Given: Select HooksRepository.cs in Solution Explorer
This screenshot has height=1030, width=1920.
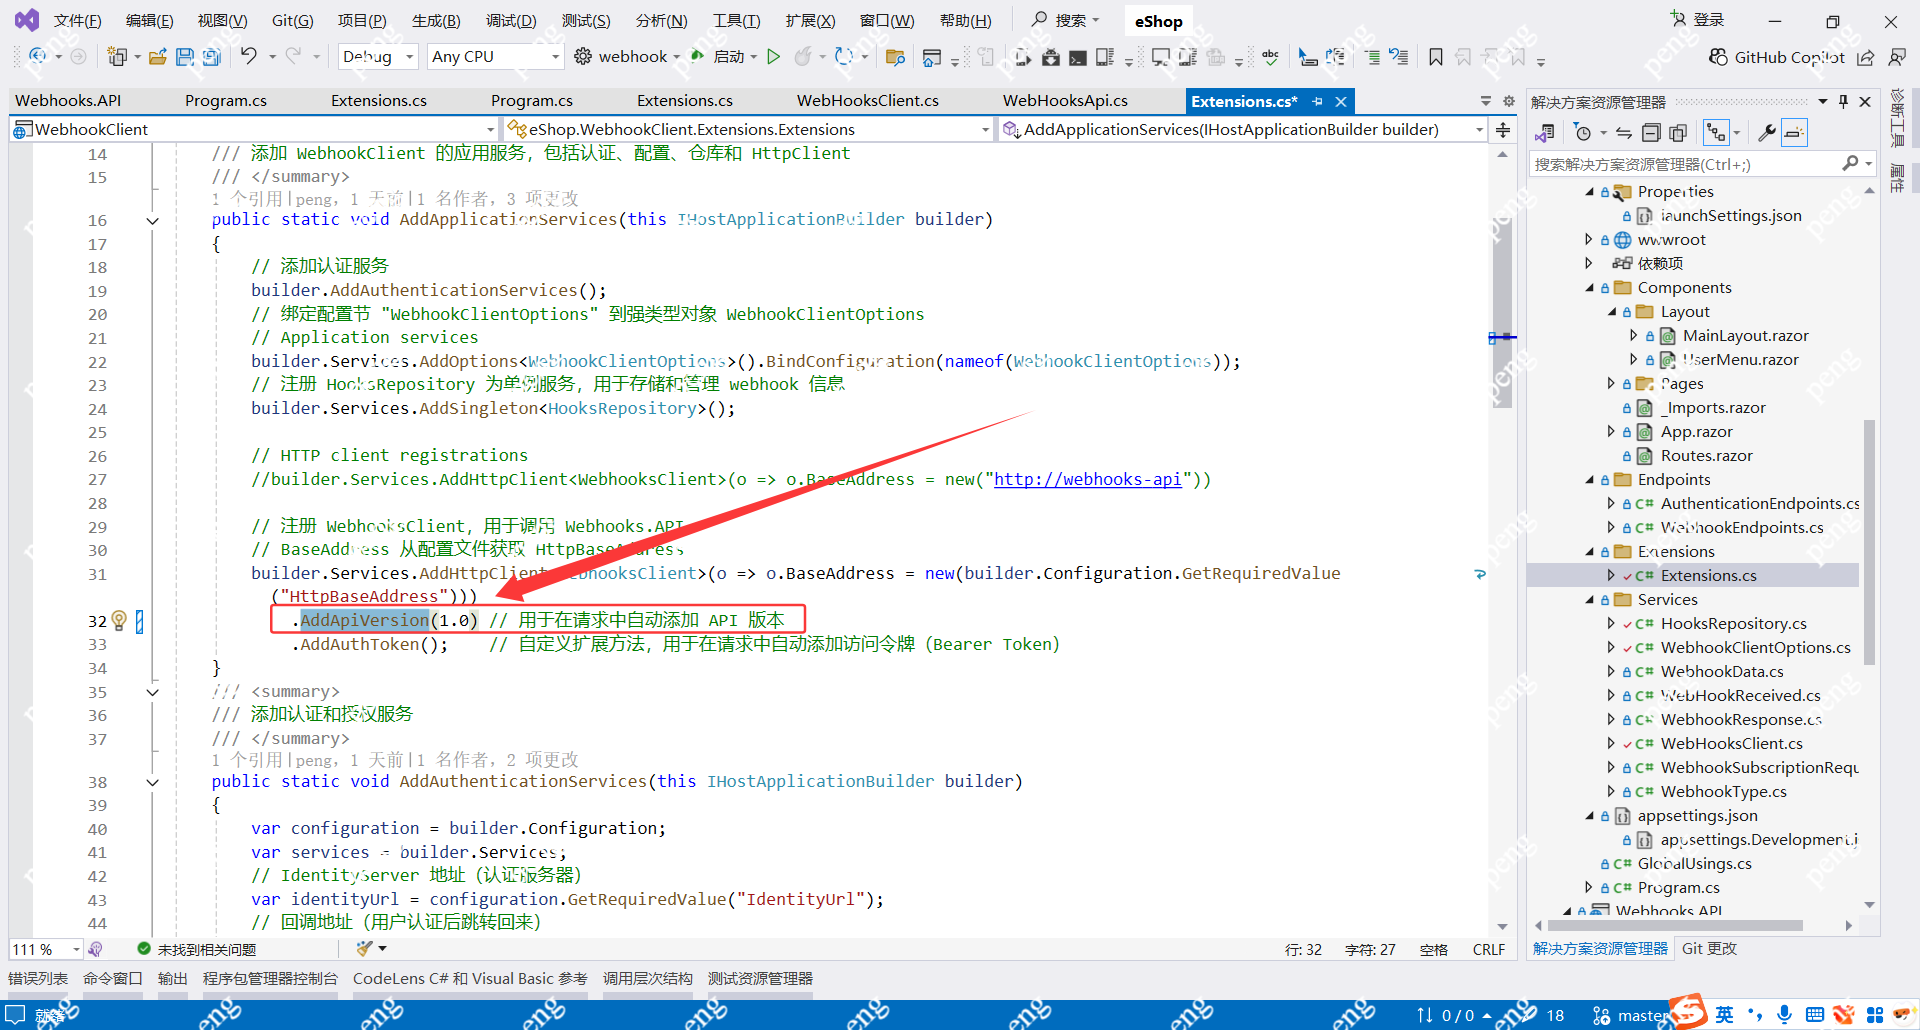Looking at the screenshot, I should coord(1733,624).
